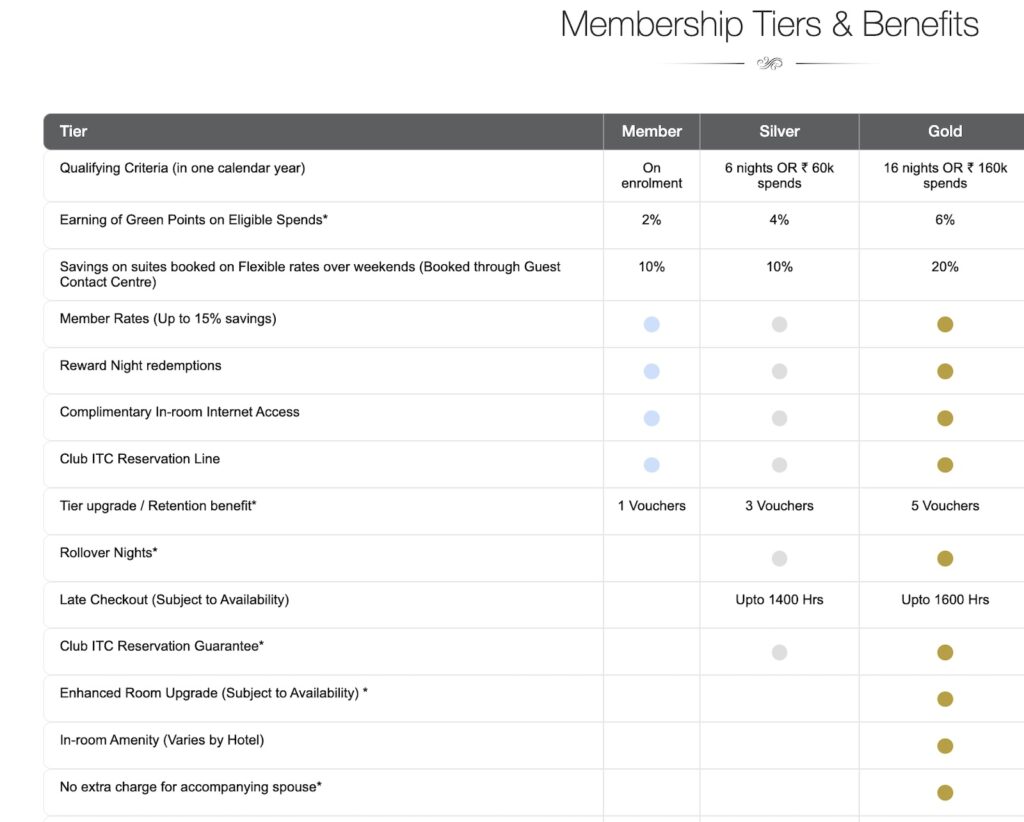1024x822 pixels.
Task: Select the Silver column header
Action: click(779, 131)
